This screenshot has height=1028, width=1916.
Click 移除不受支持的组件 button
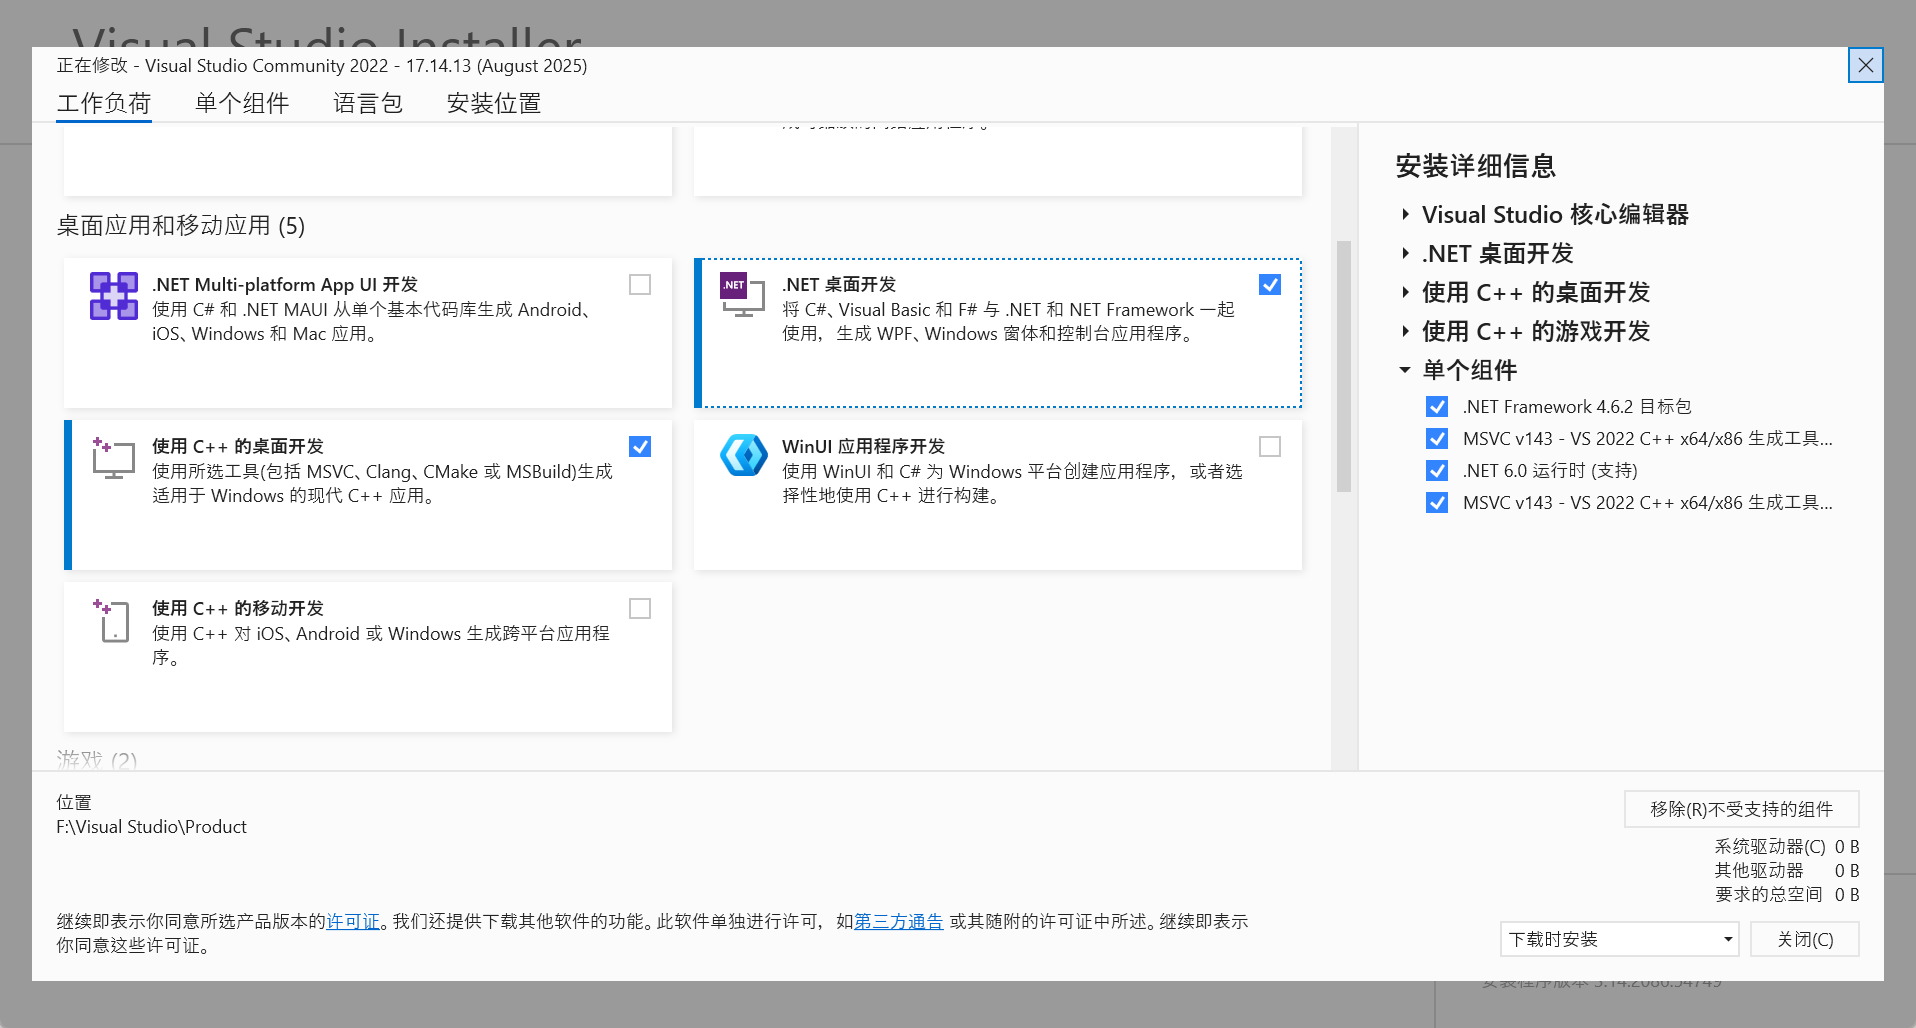(1741, 809)
